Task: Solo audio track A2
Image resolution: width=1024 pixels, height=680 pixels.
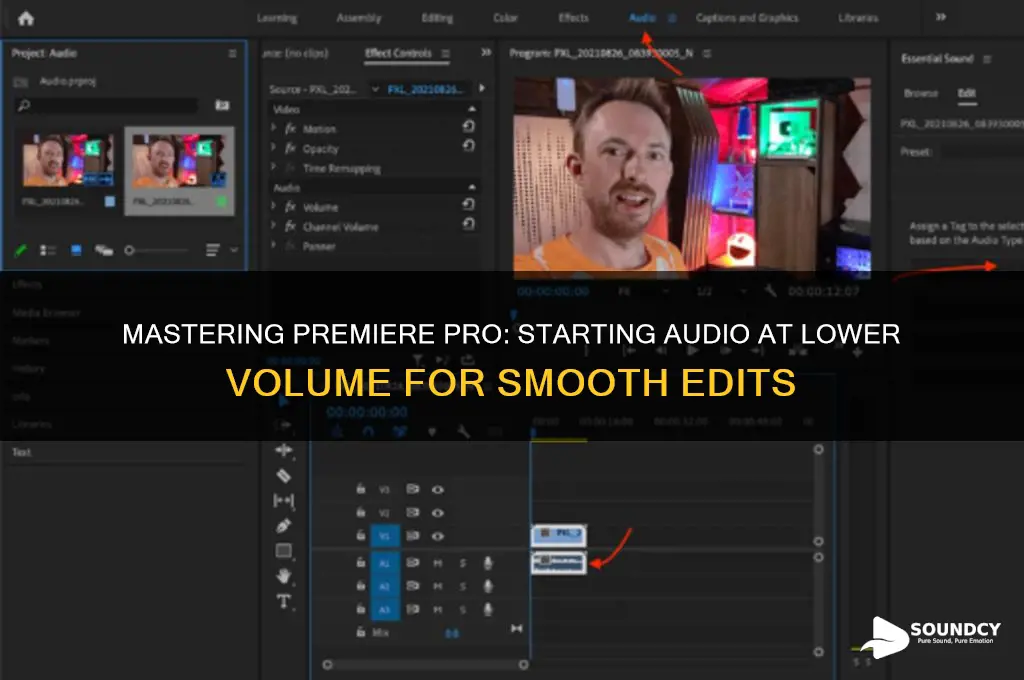Action: [x=462, y=587]
